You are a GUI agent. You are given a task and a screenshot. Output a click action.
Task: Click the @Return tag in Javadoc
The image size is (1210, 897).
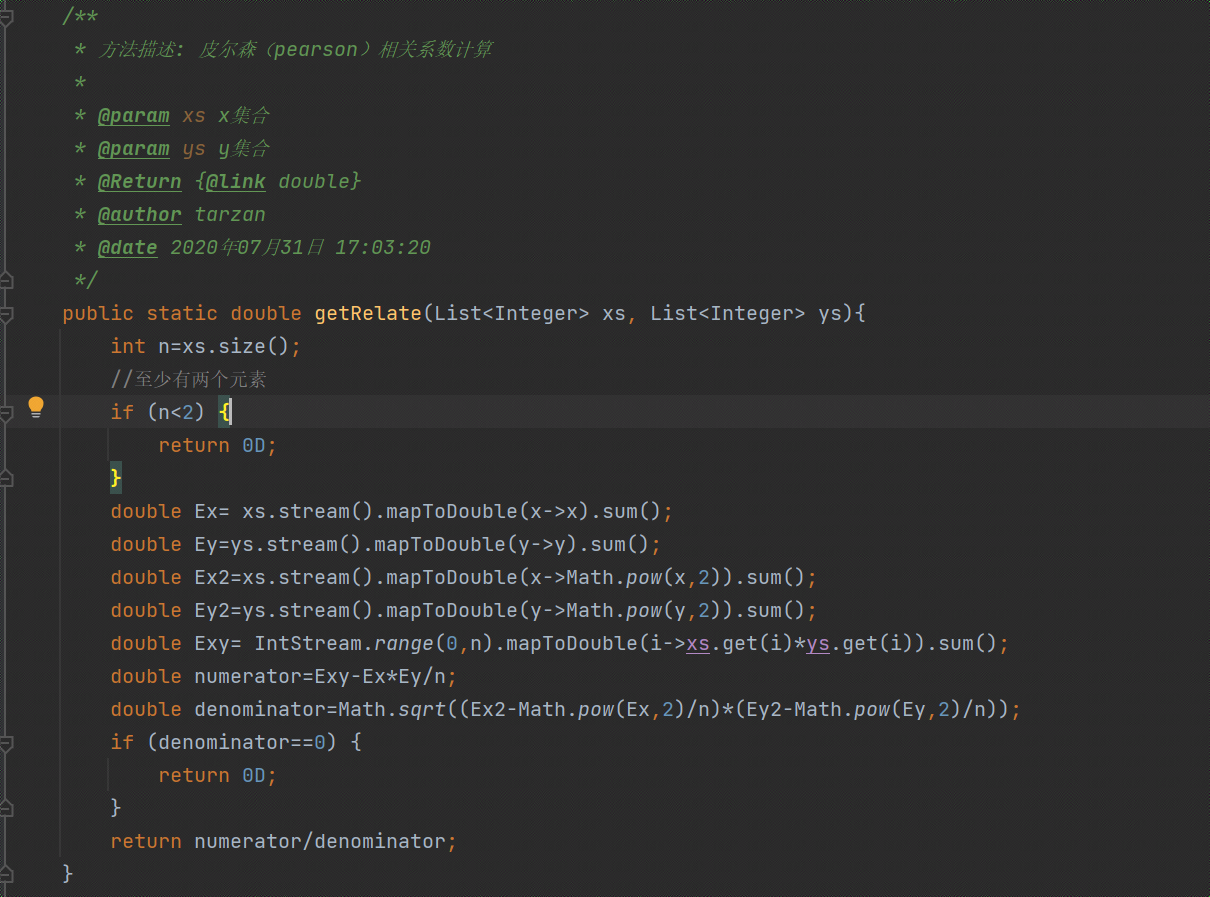139,182
